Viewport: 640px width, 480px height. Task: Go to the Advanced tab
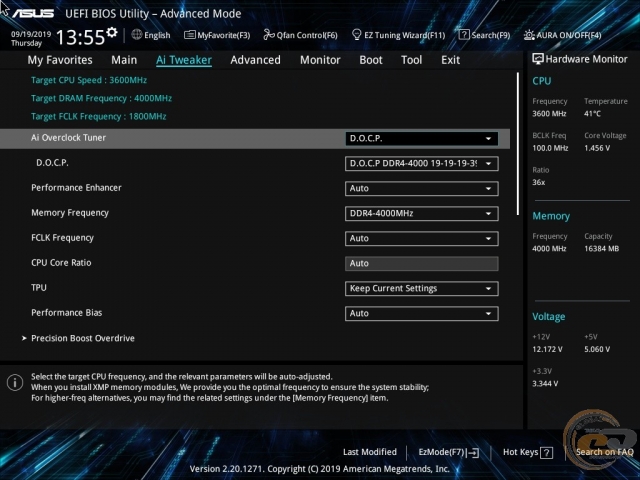pyautogui.click(x=256, y=60)
